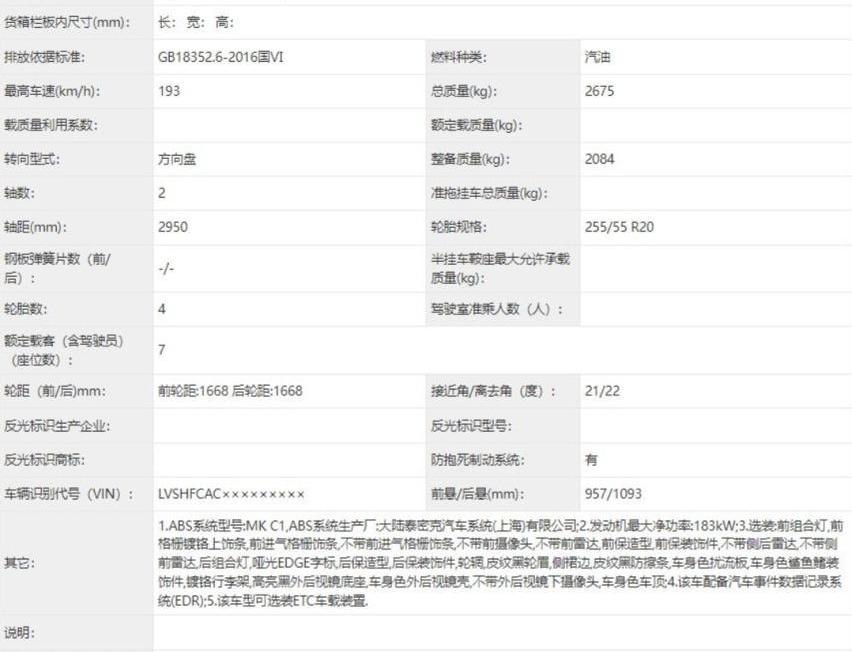Click the 接近角/离去角 label
The height and width of the screenshot is (652, 852).
(493, 391)
